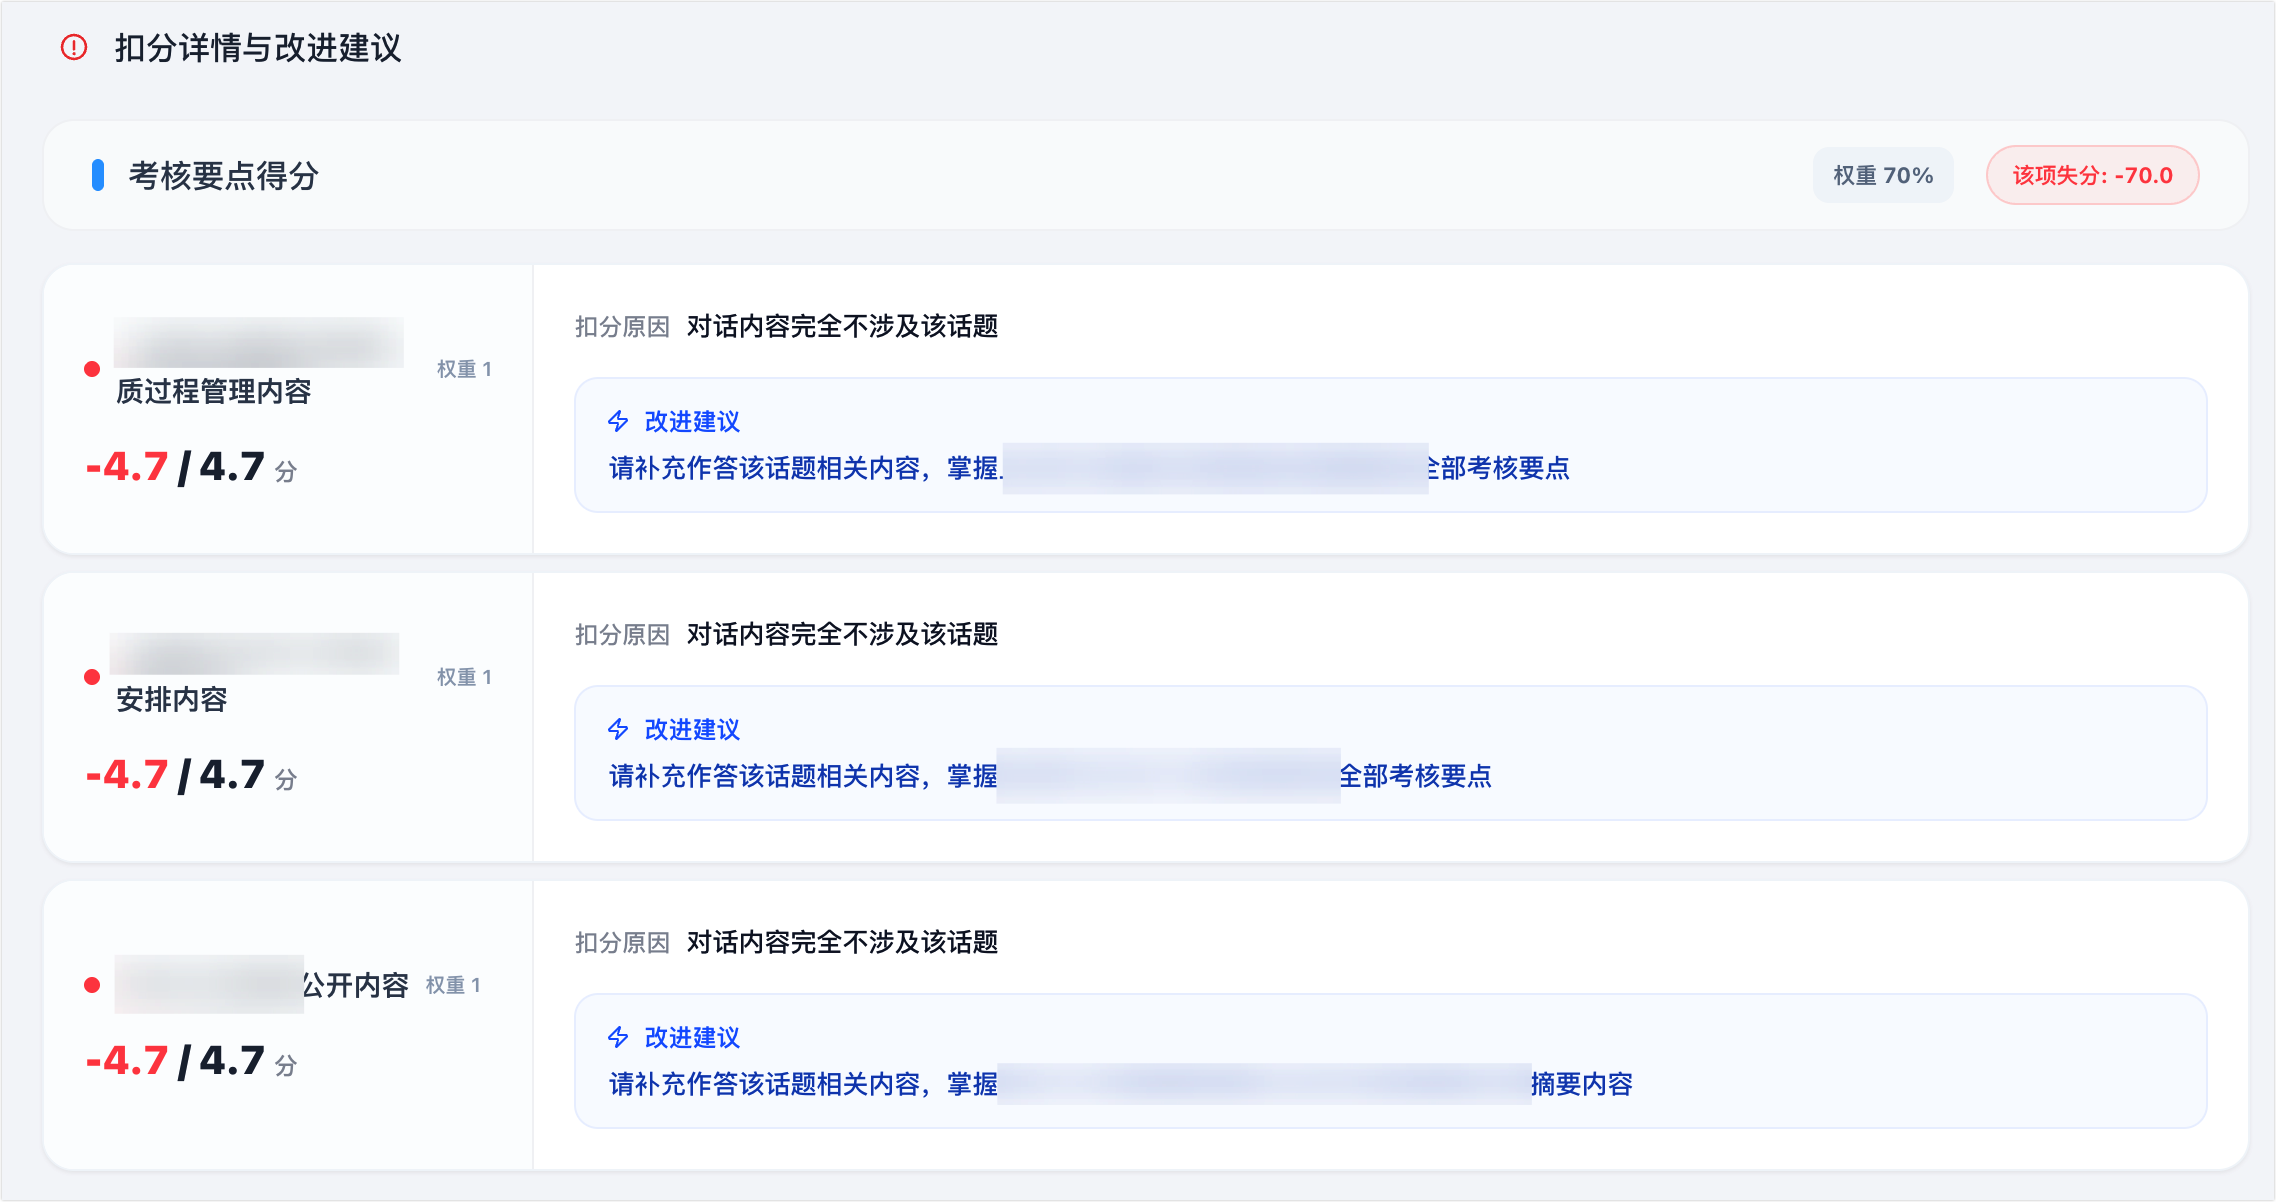
Task: Click lightning icon in 质过程管理内容 改进建议 box
Action: (x=618, y=421)
